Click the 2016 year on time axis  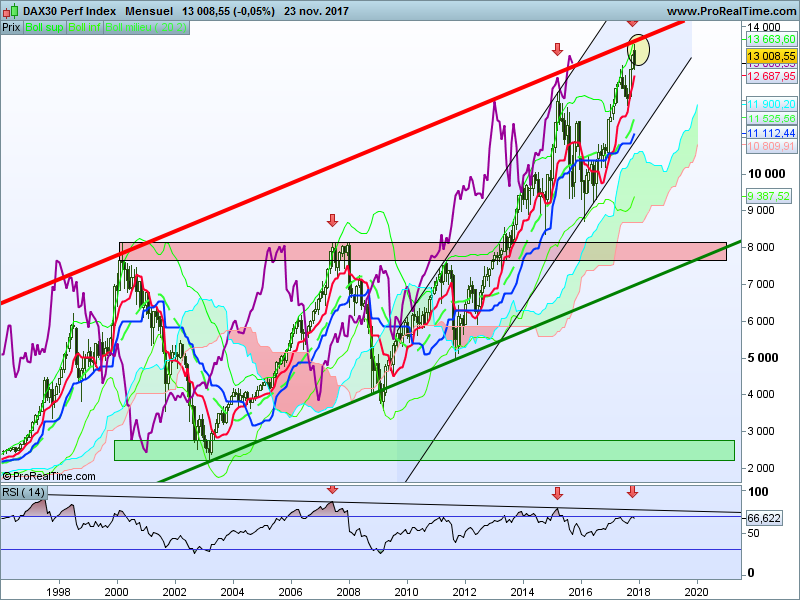(x=581, y=592)
